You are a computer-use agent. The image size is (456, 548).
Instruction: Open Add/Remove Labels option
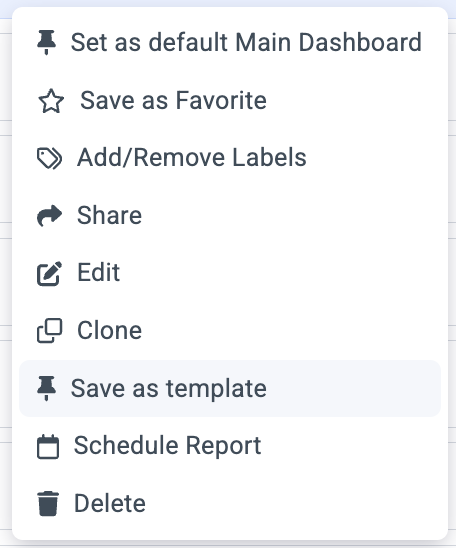[230, 158]
